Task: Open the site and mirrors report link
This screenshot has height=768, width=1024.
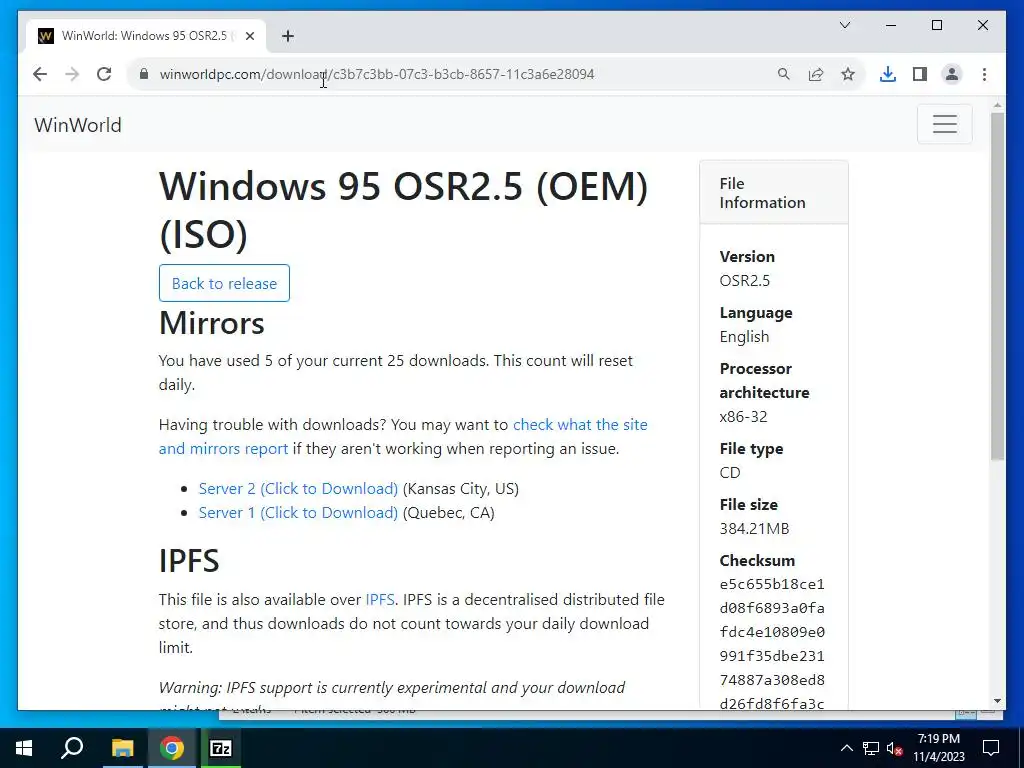Action: [x=403, y=436]
